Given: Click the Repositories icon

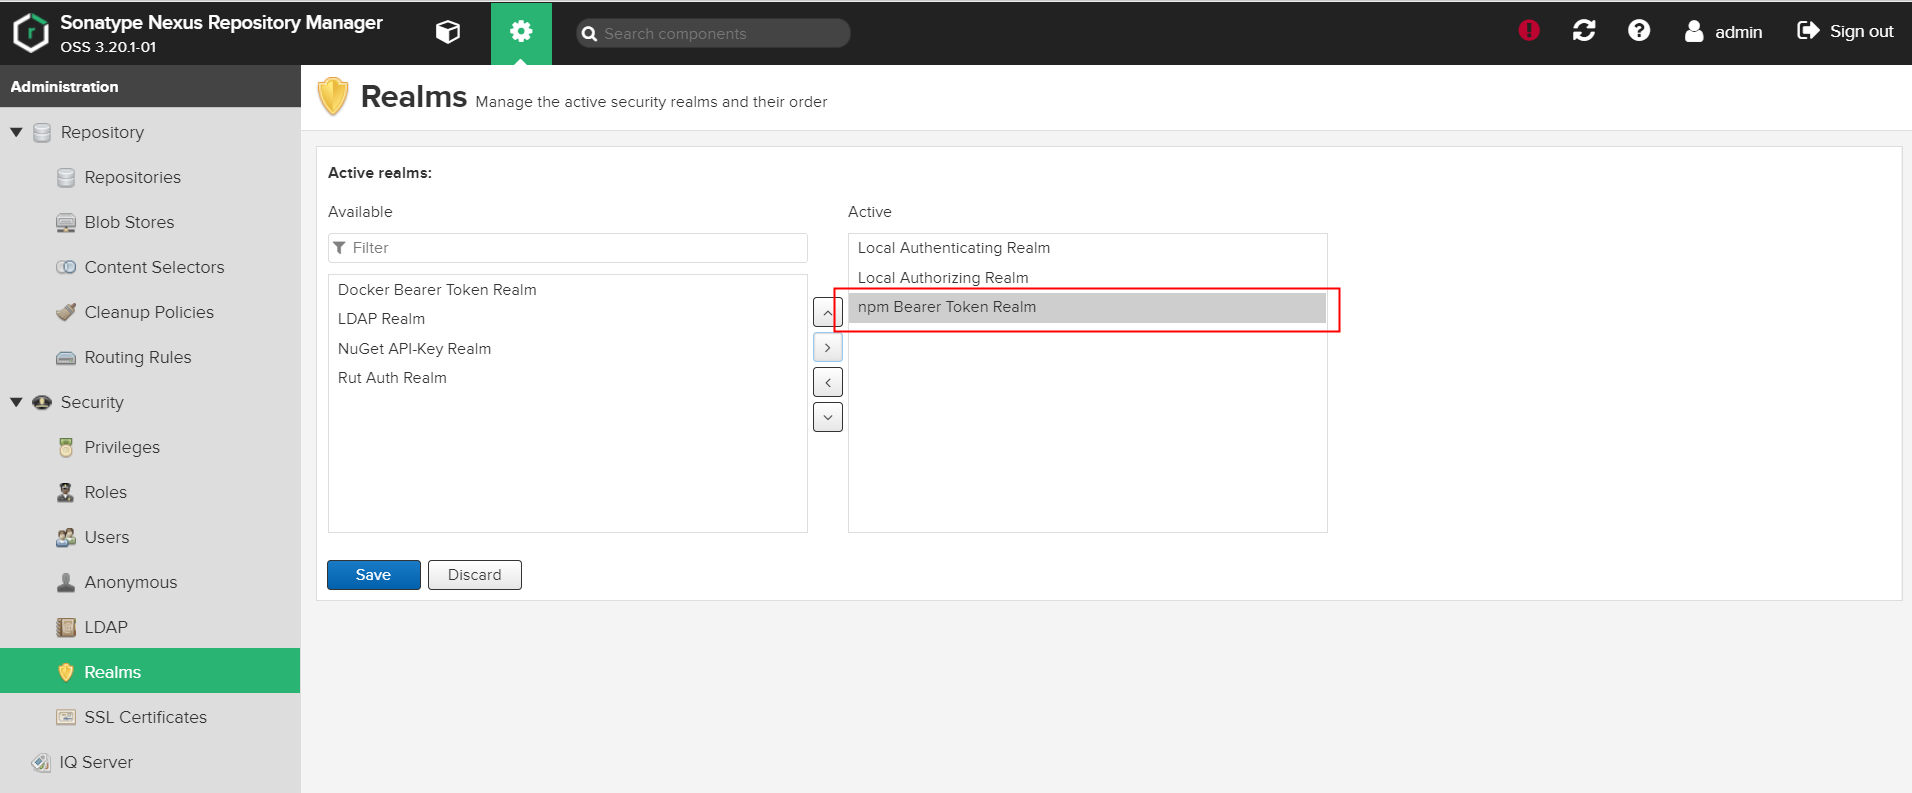Looking at the screenshot, I should [x=66, y=177].
